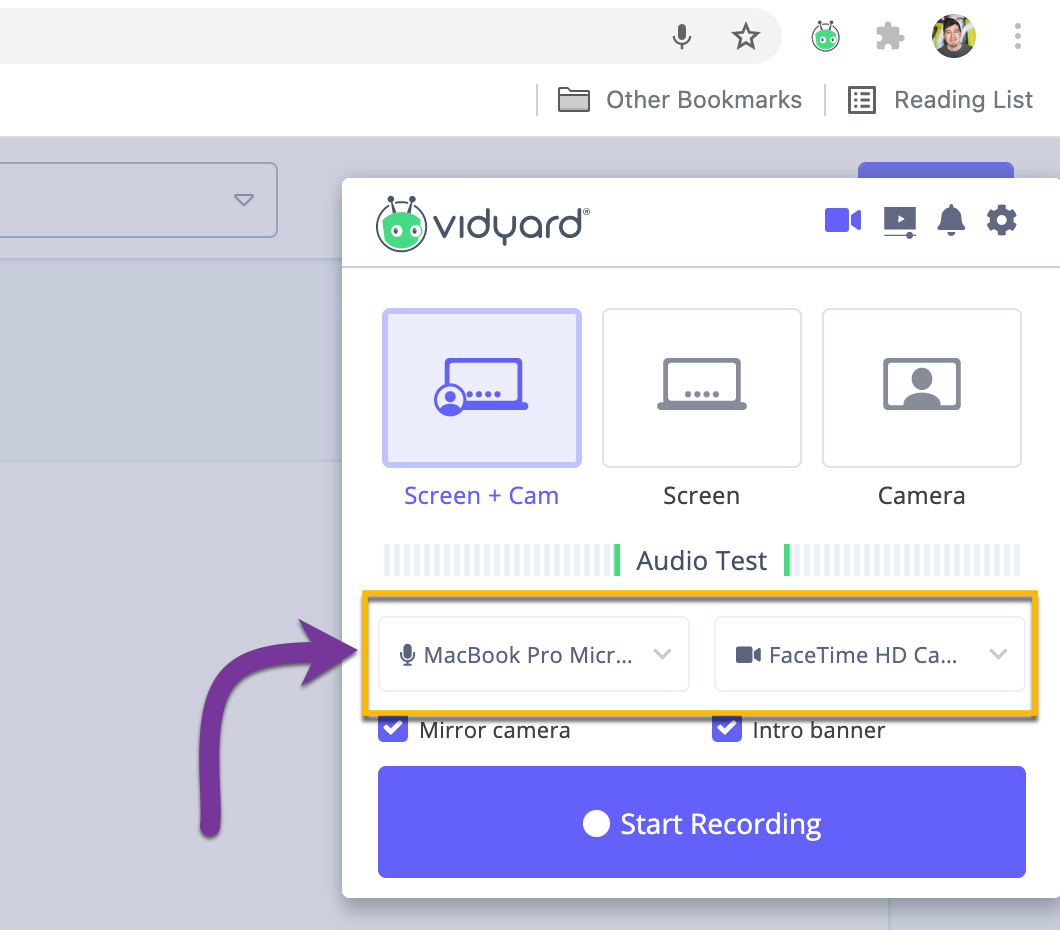
Task: Open the Chrome extensions puzzle icon
Action: [890, 36]
